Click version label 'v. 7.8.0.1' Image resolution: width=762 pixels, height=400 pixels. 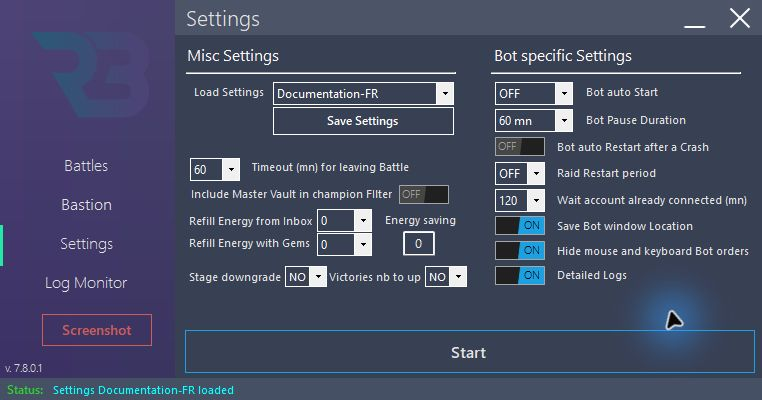point(24,368)
